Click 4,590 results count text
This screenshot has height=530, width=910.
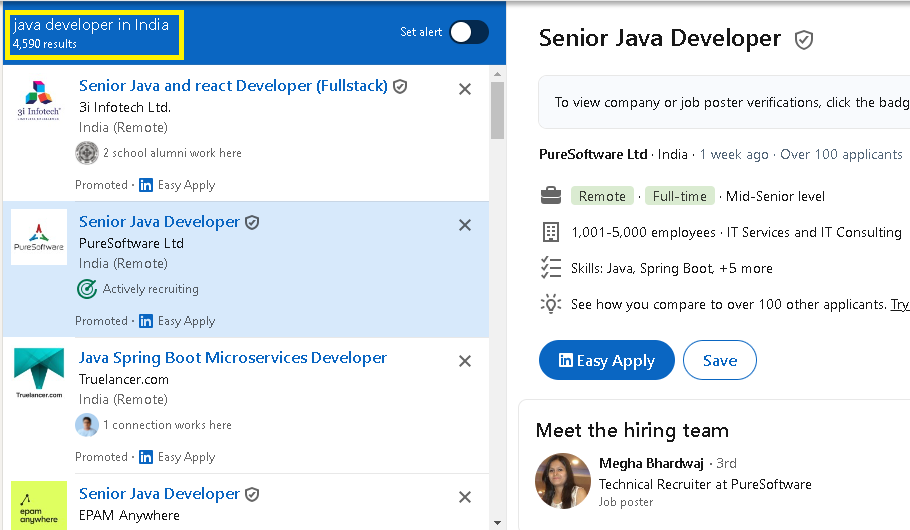click(x=45, y=44)
